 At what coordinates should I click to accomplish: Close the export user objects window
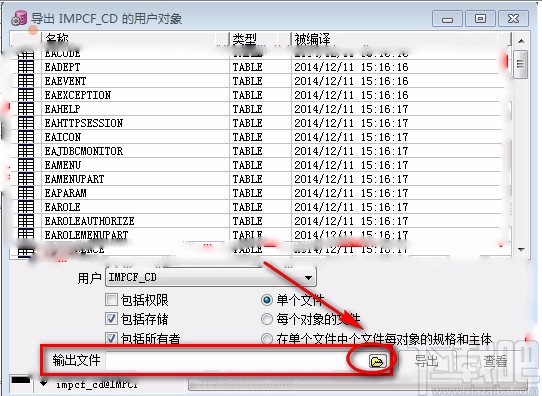pos(513,18)
